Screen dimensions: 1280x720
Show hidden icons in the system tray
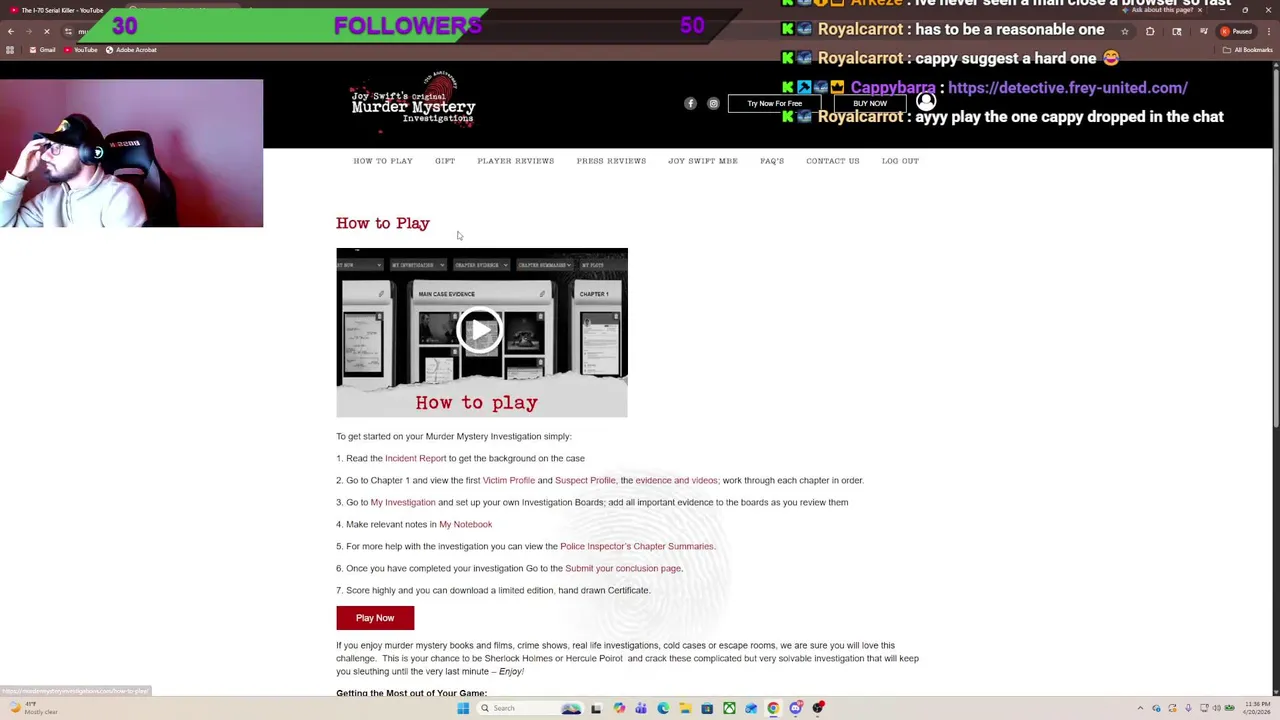(x=1141, y=708)
